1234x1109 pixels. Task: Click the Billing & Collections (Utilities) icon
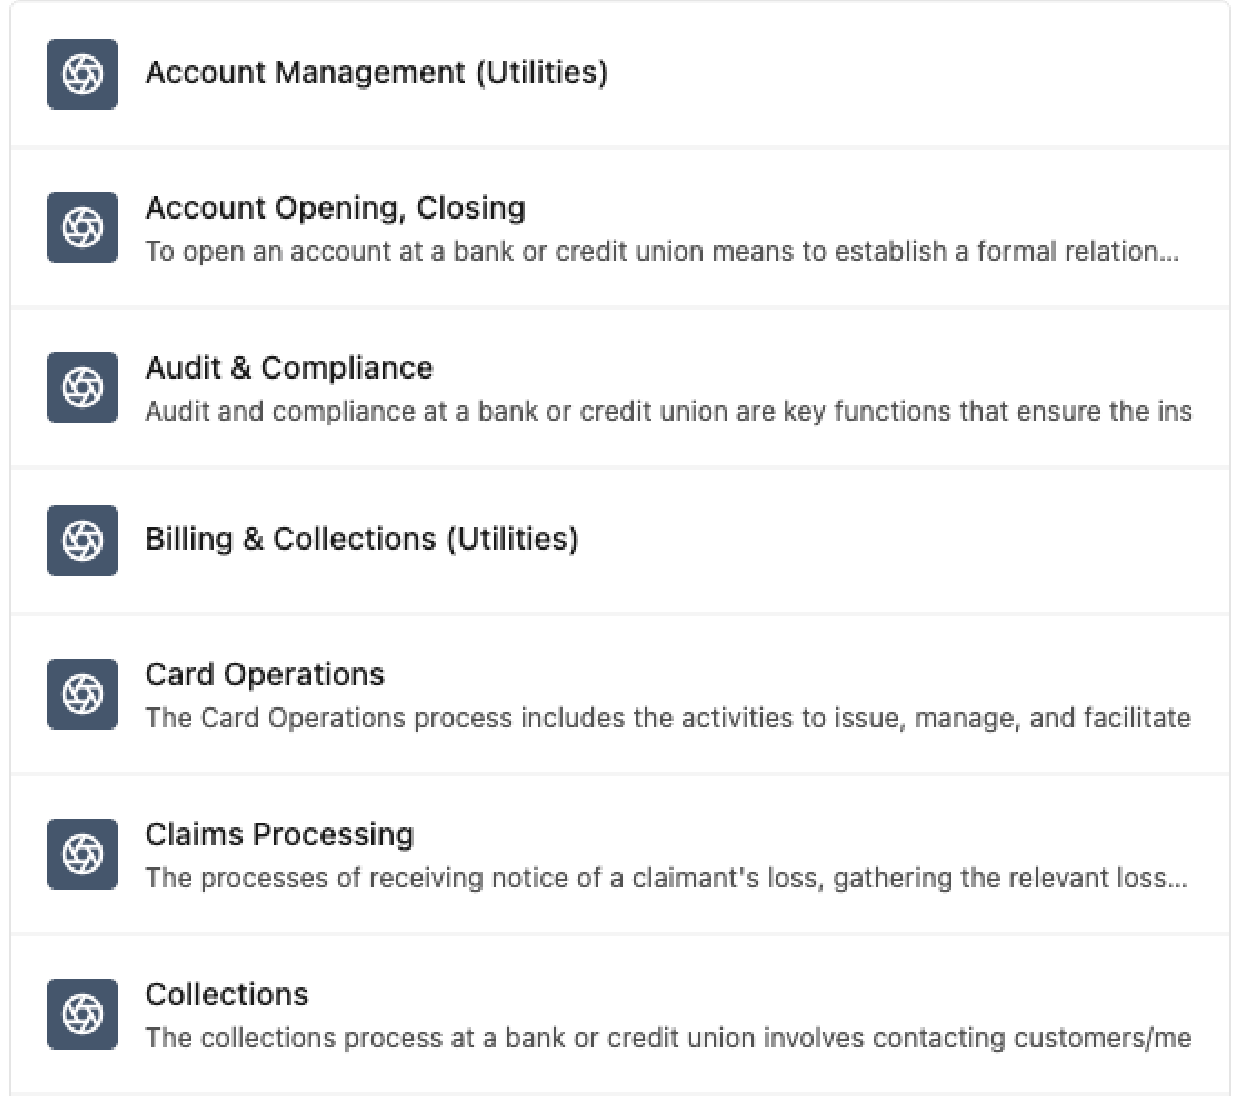click(x=82, y=541)
